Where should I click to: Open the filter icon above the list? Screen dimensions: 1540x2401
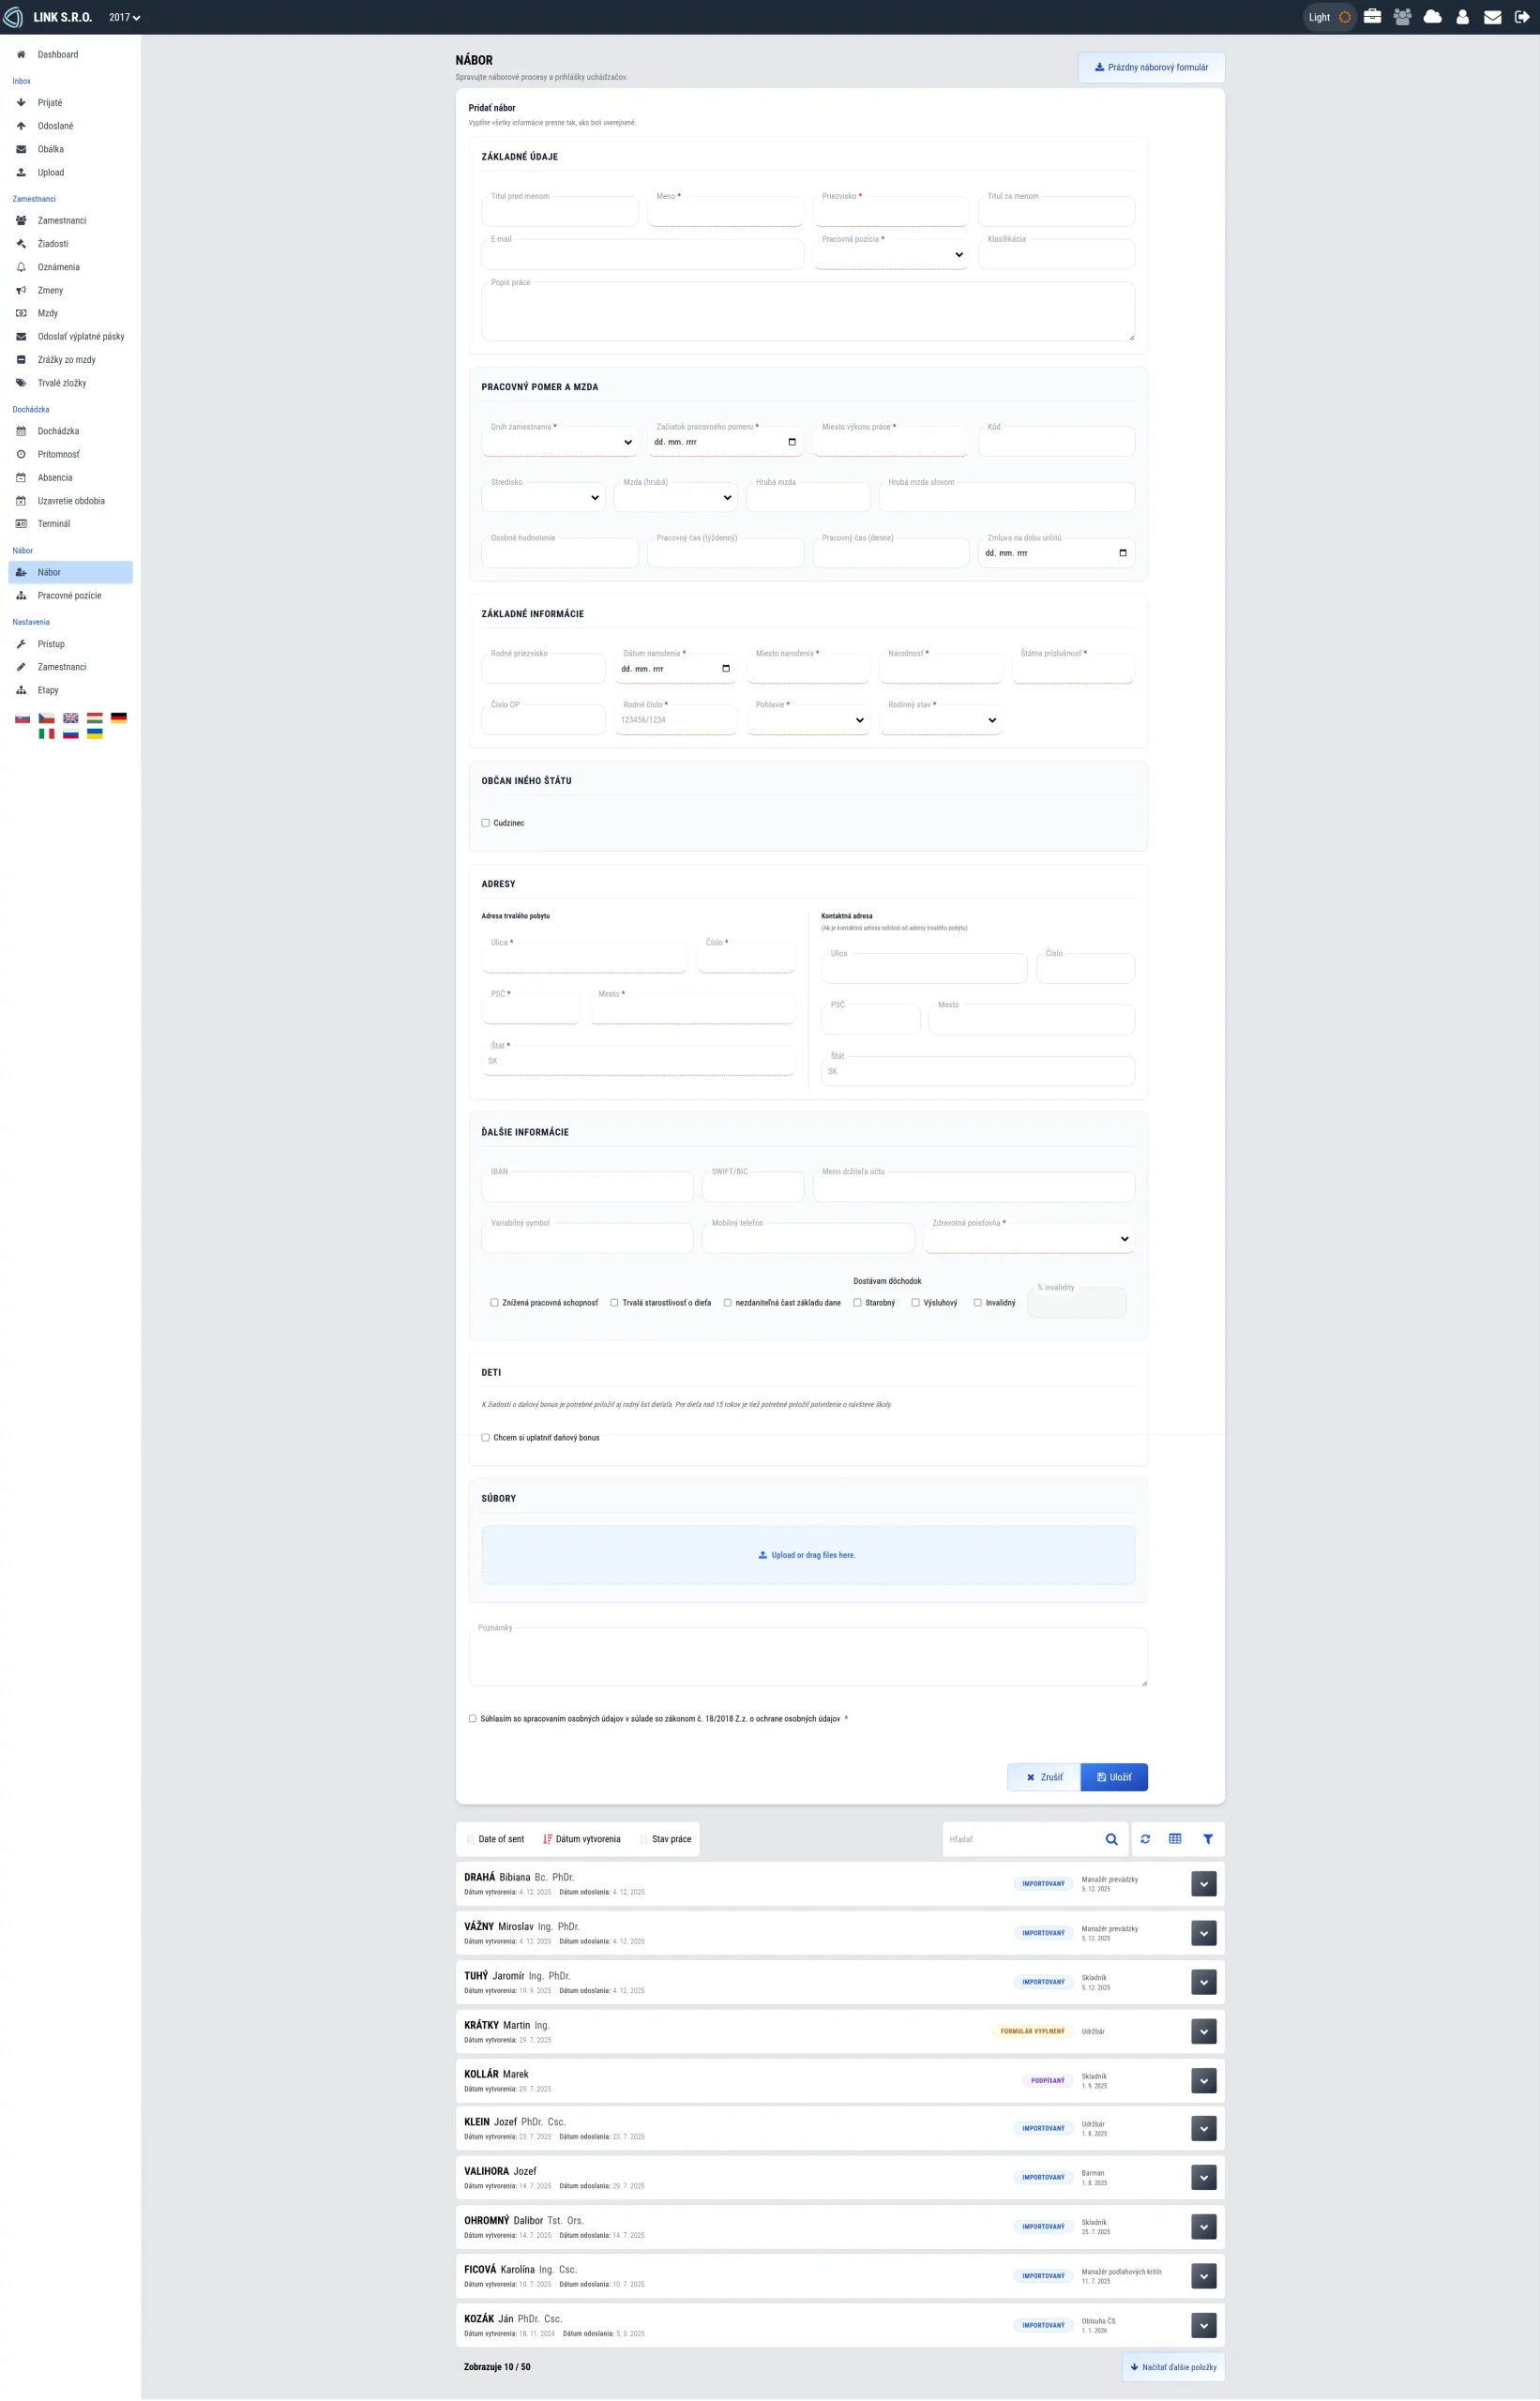point(1207,1839)
